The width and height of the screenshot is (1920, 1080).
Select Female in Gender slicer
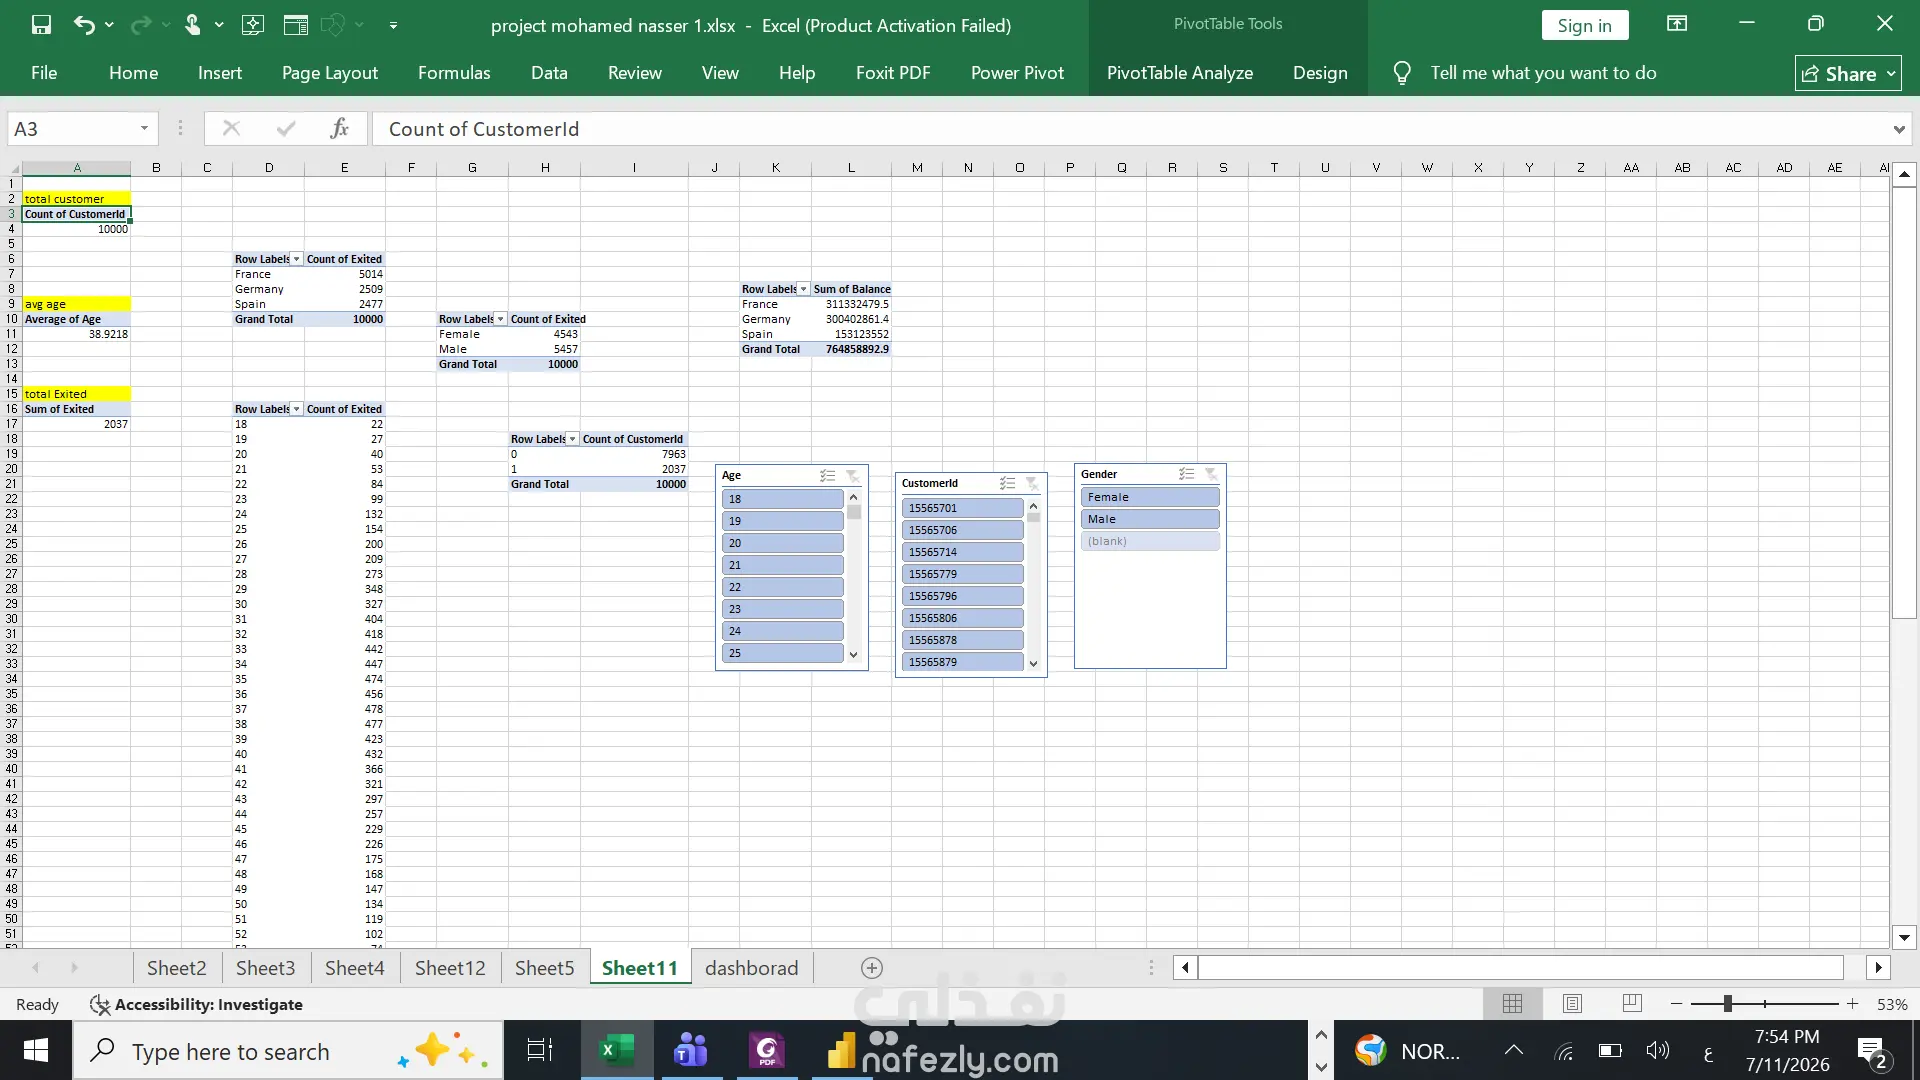1150,497
